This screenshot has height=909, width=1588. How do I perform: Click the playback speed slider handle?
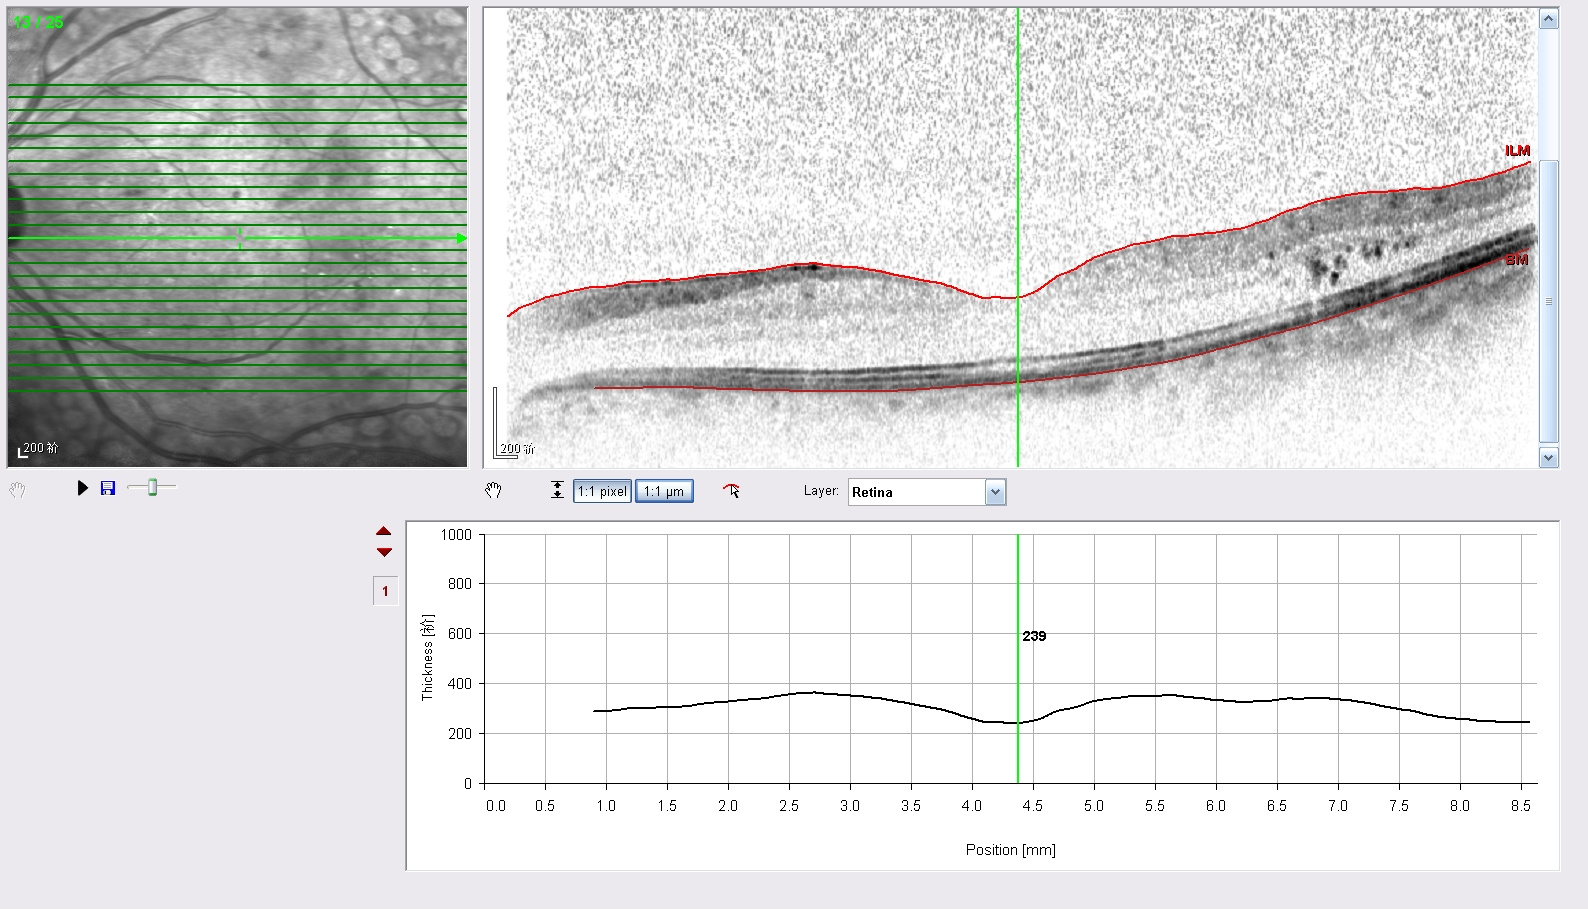tap(152, 487)
